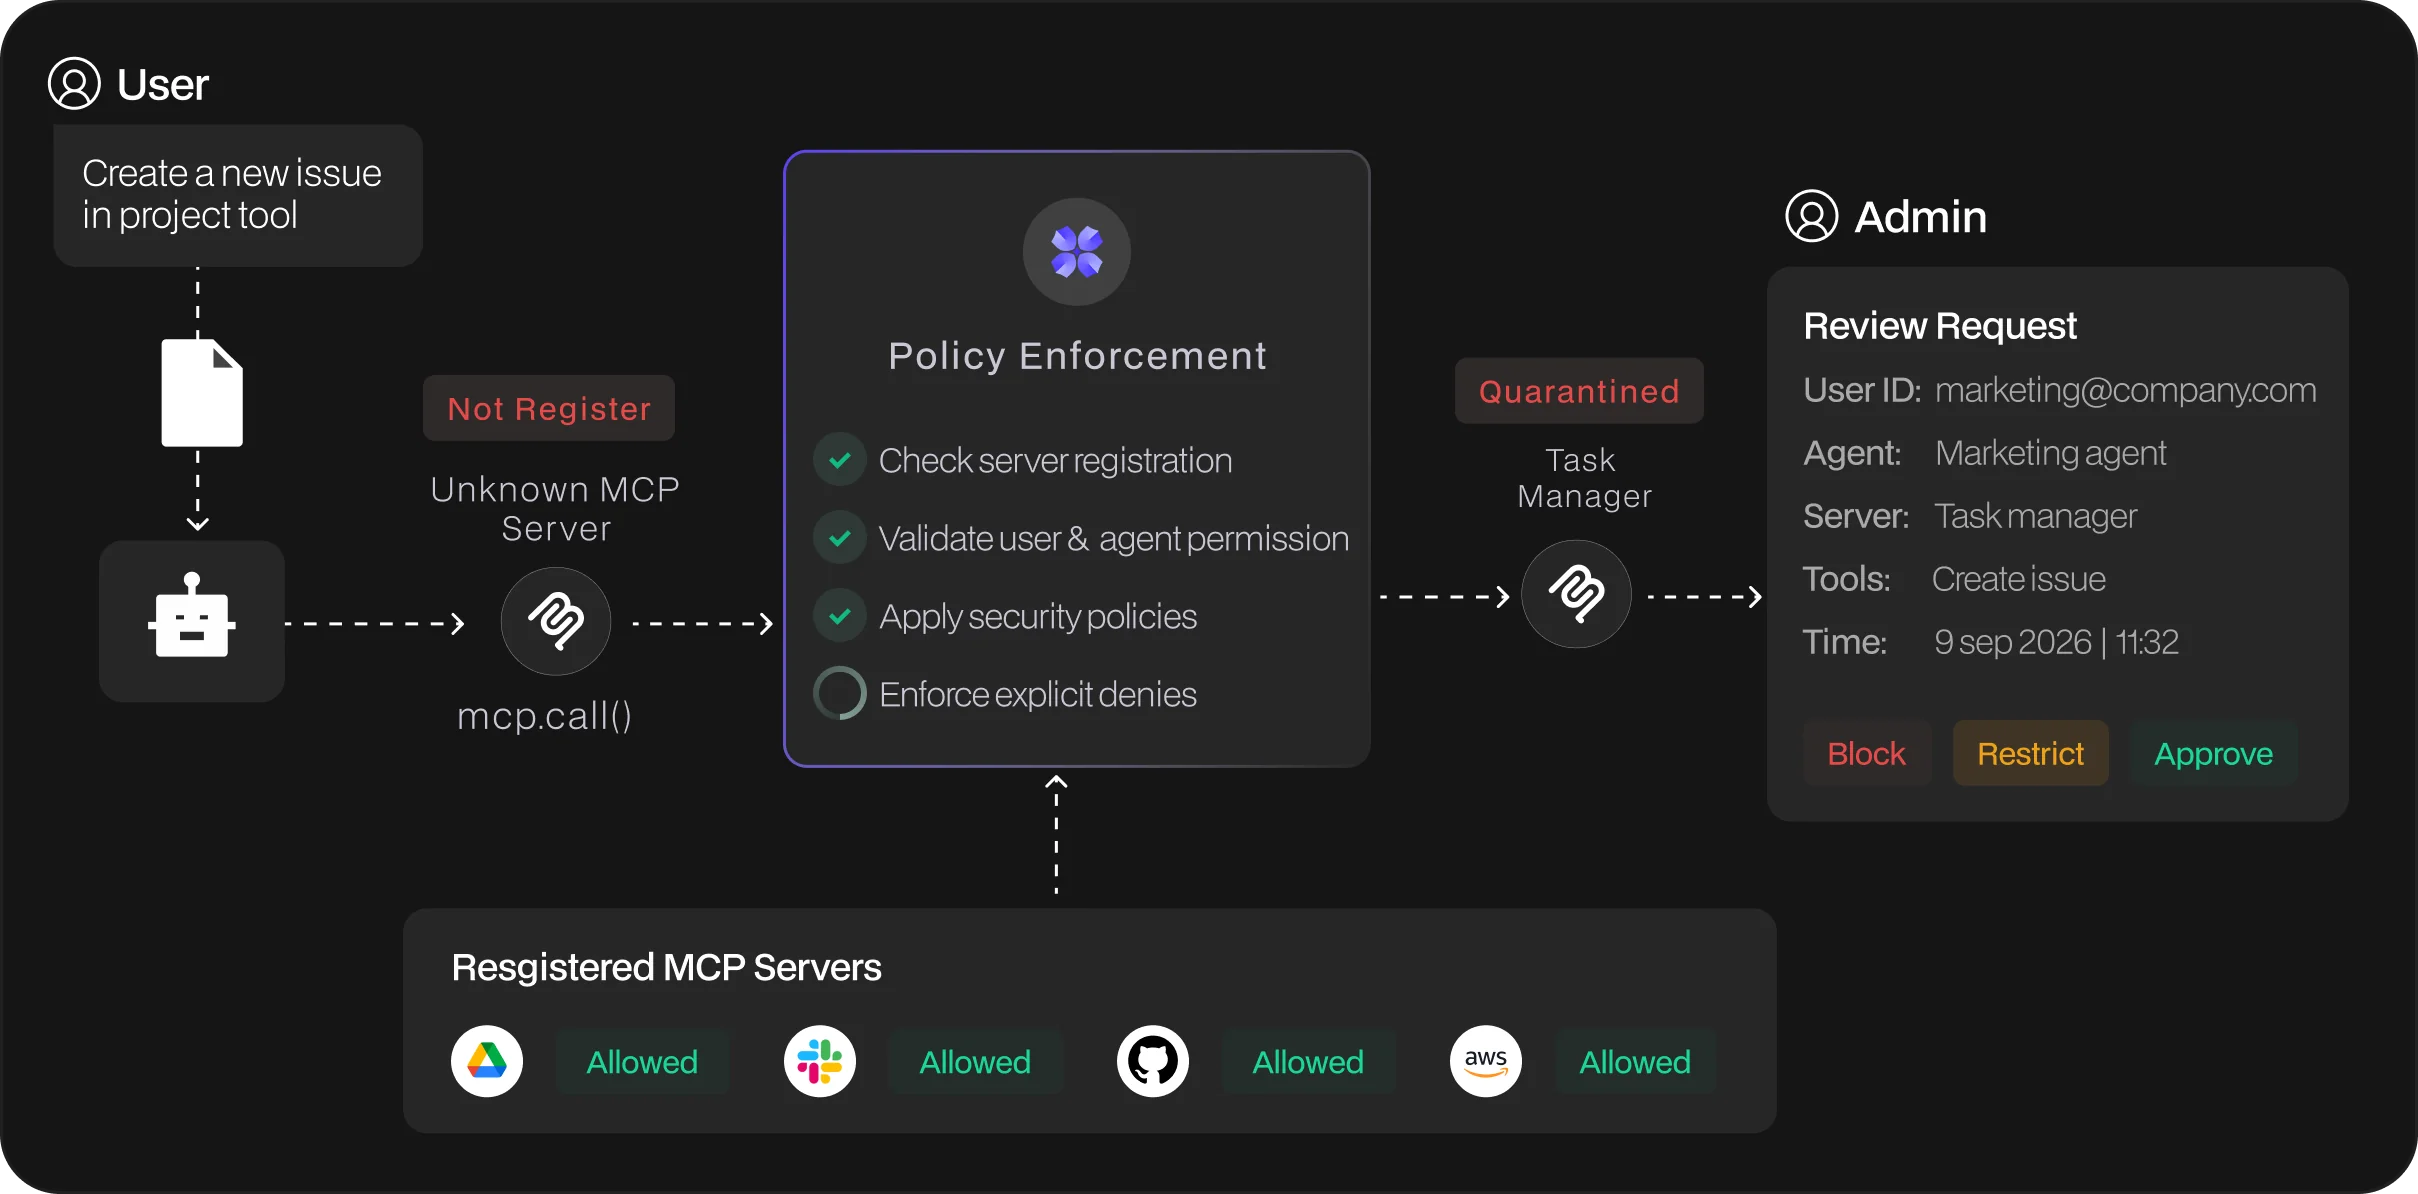This screenshot has height=1194, width=2418.
Task: Select the white document file icon
Action: (x=202, y=392)
